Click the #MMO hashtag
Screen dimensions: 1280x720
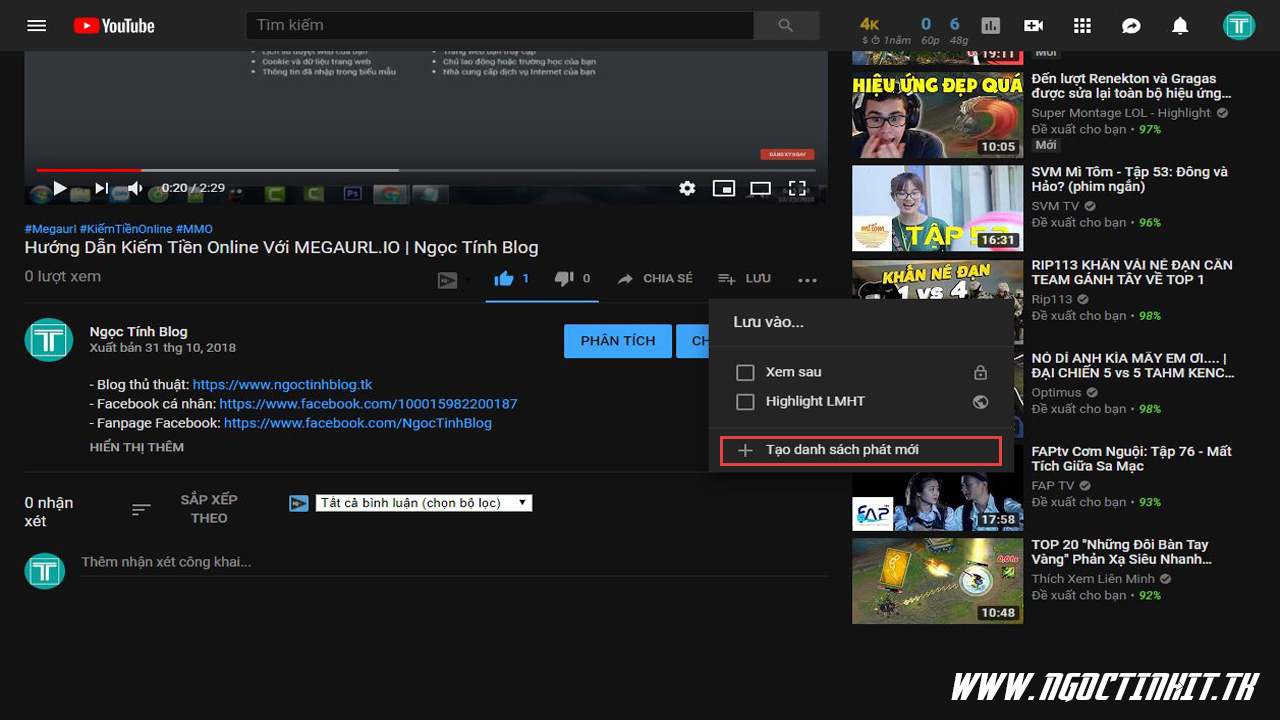coord(194,229)
